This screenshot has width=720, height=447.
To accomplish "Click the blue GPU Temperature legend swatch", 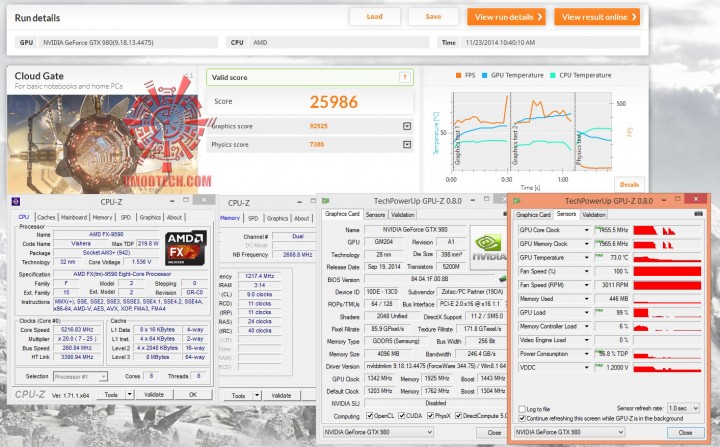I will tap(484, 75).
